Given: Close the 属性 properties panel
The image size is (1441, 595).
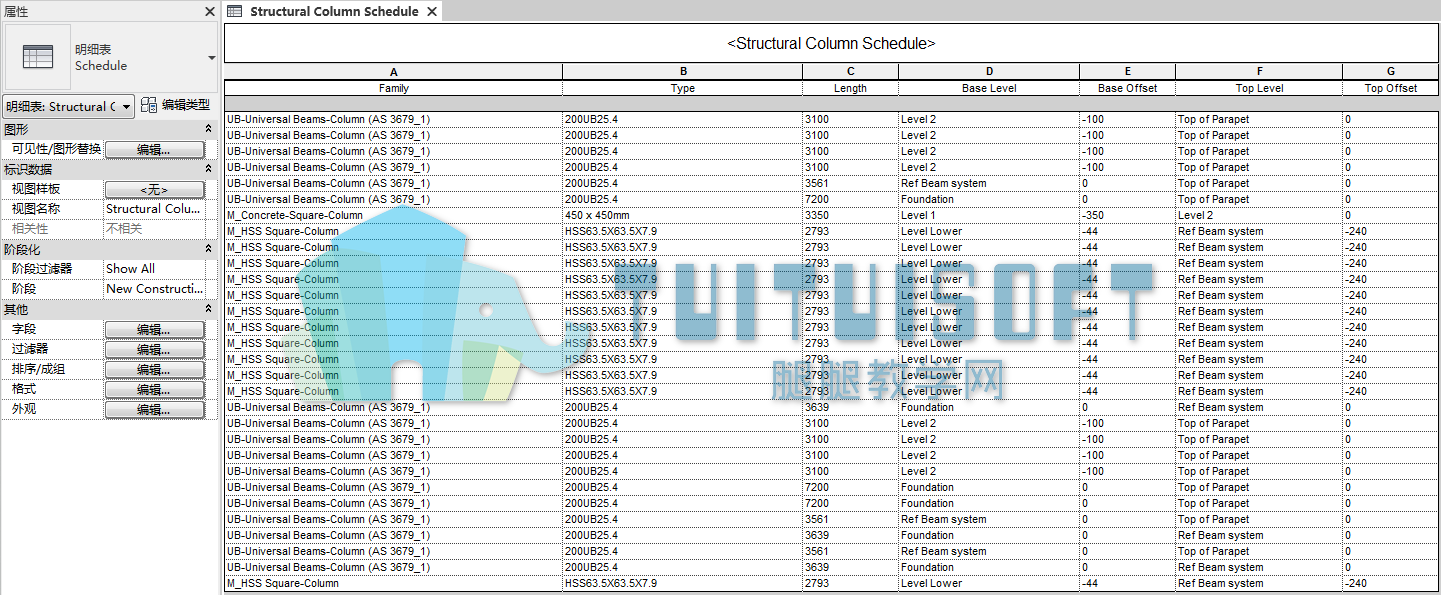Looking at the screenshot, I should click(210, 12).
